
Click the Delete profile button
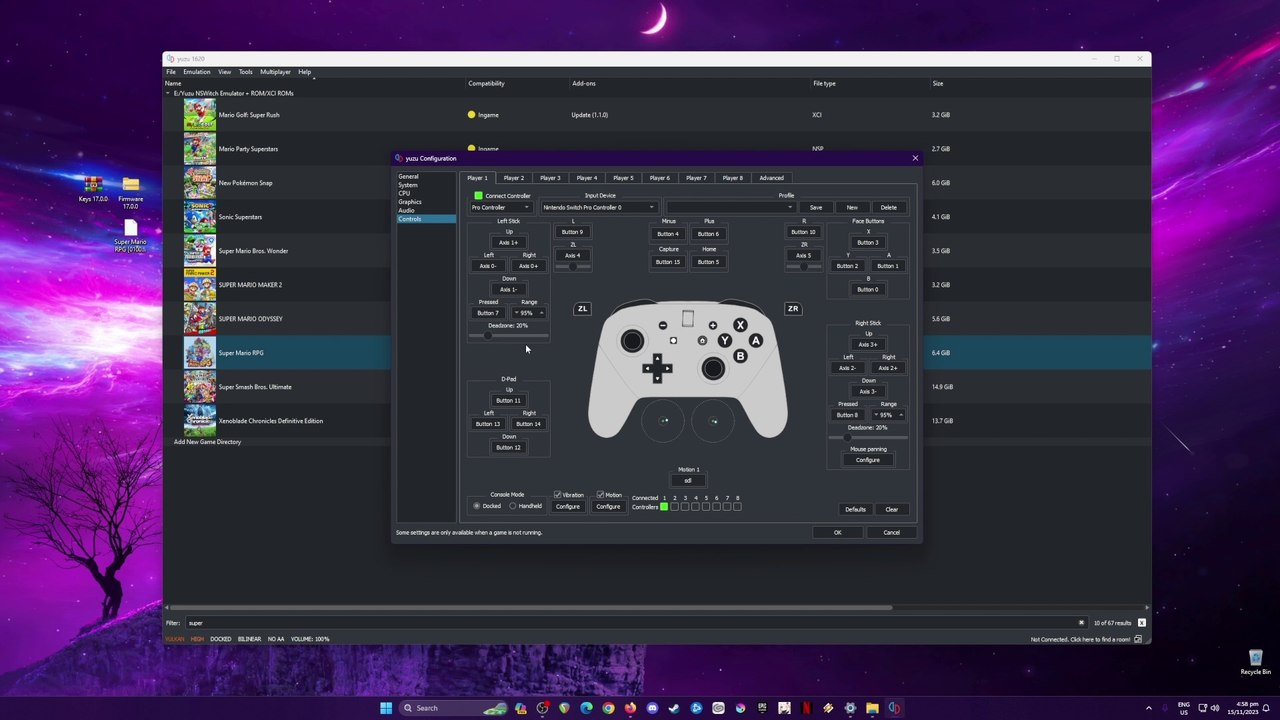tap(889, 207)
